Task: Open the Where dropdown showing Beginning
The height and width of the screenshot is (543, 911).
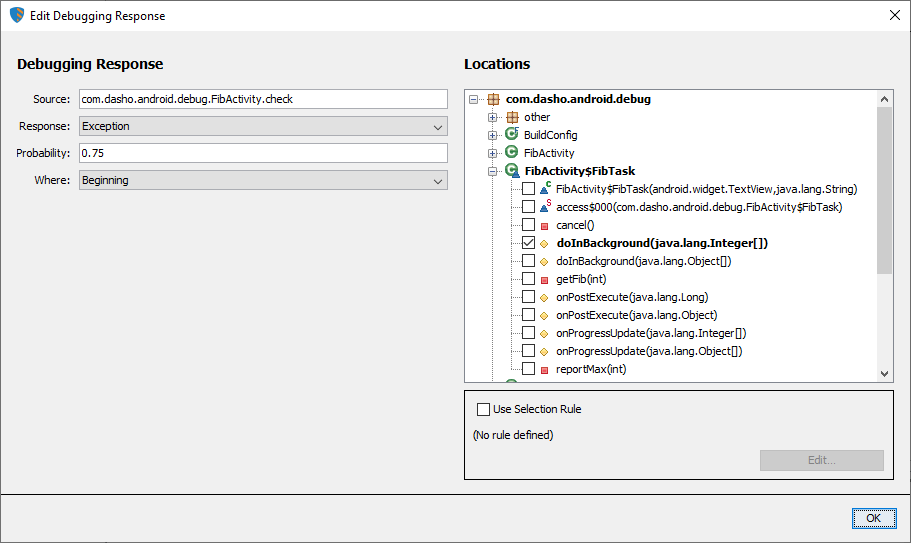Action: click(x=263, y=180)
